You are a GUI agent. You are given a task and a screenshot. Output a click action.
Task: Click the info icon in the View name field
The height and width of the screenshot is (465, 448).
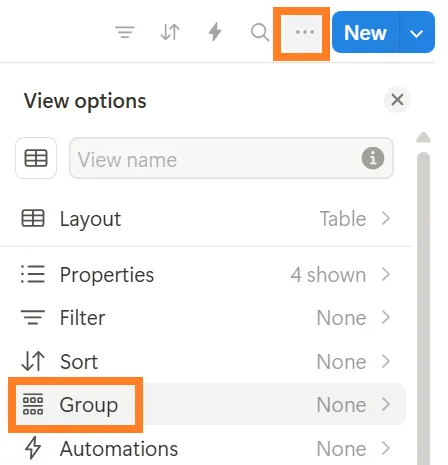(x=373, y=158)
